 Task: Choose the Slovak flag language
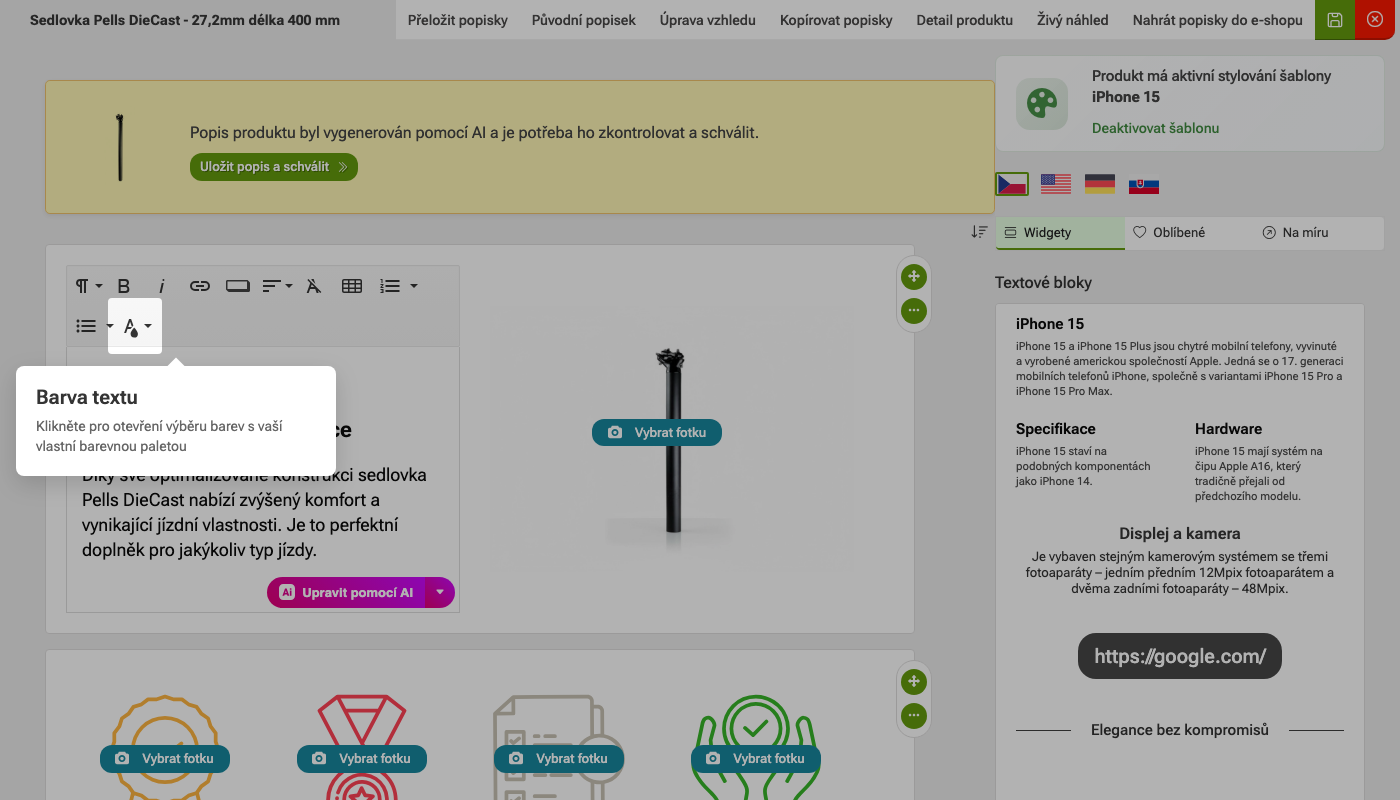[1144, 185]
